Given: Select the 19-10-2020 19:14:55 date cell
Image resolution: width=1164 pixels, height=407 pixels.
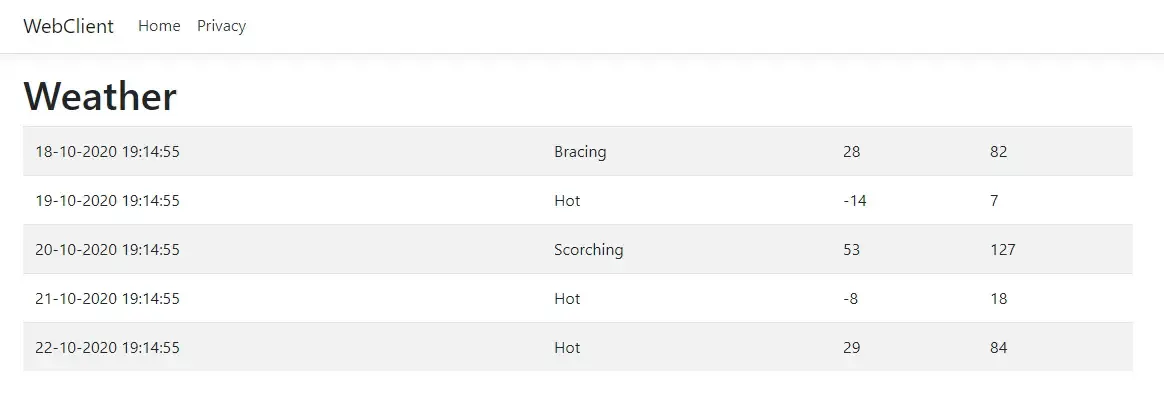Looking at the screenshot, I should point(107,201).
